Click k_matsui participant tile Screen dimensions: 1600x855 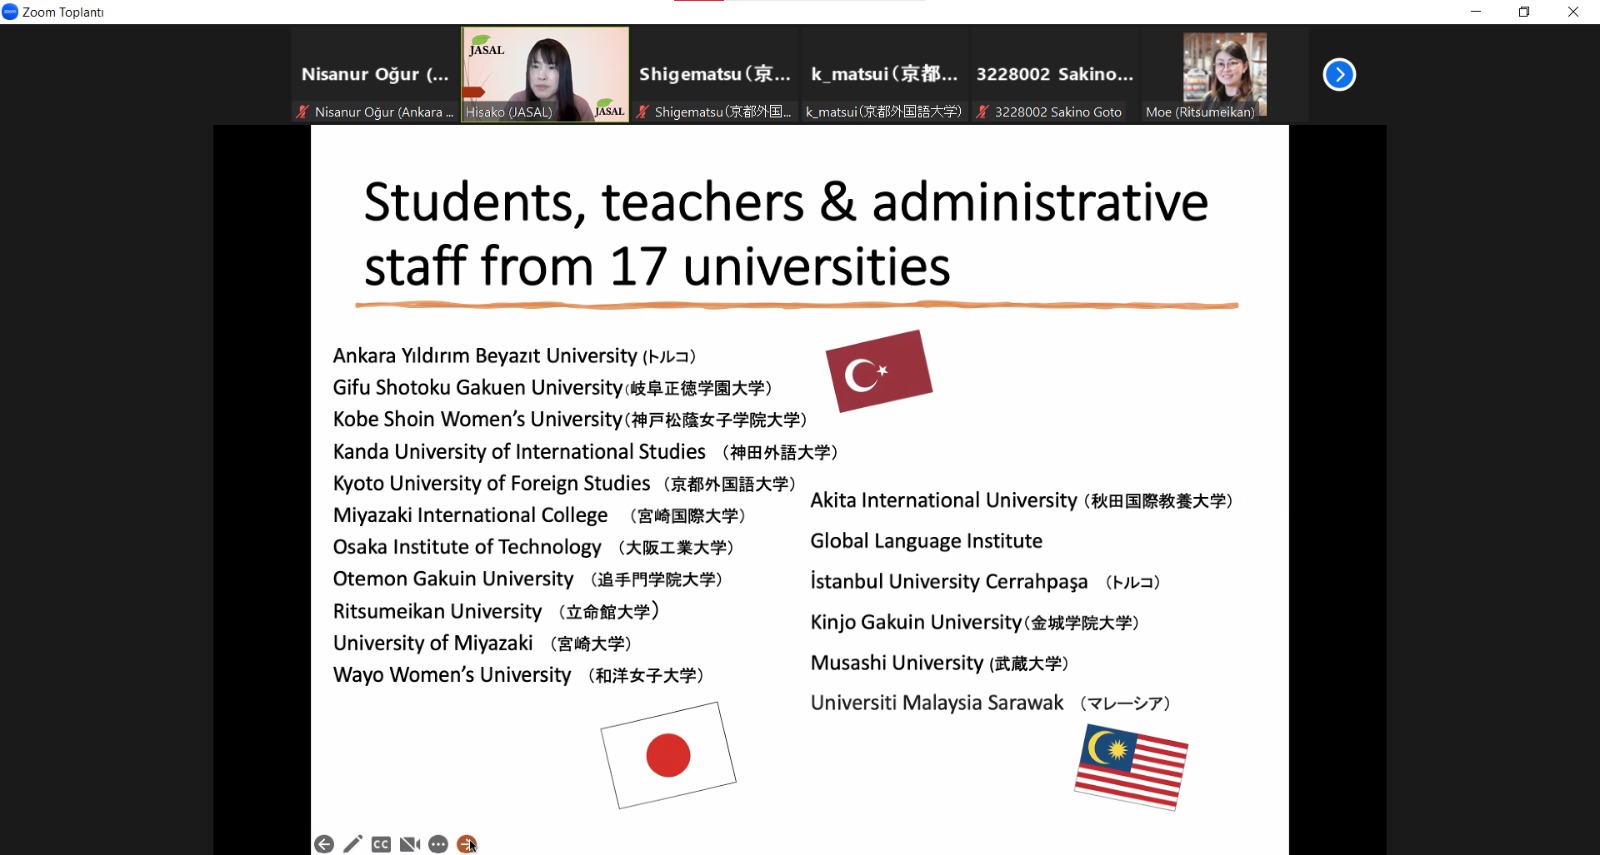[x=884, y=74]
